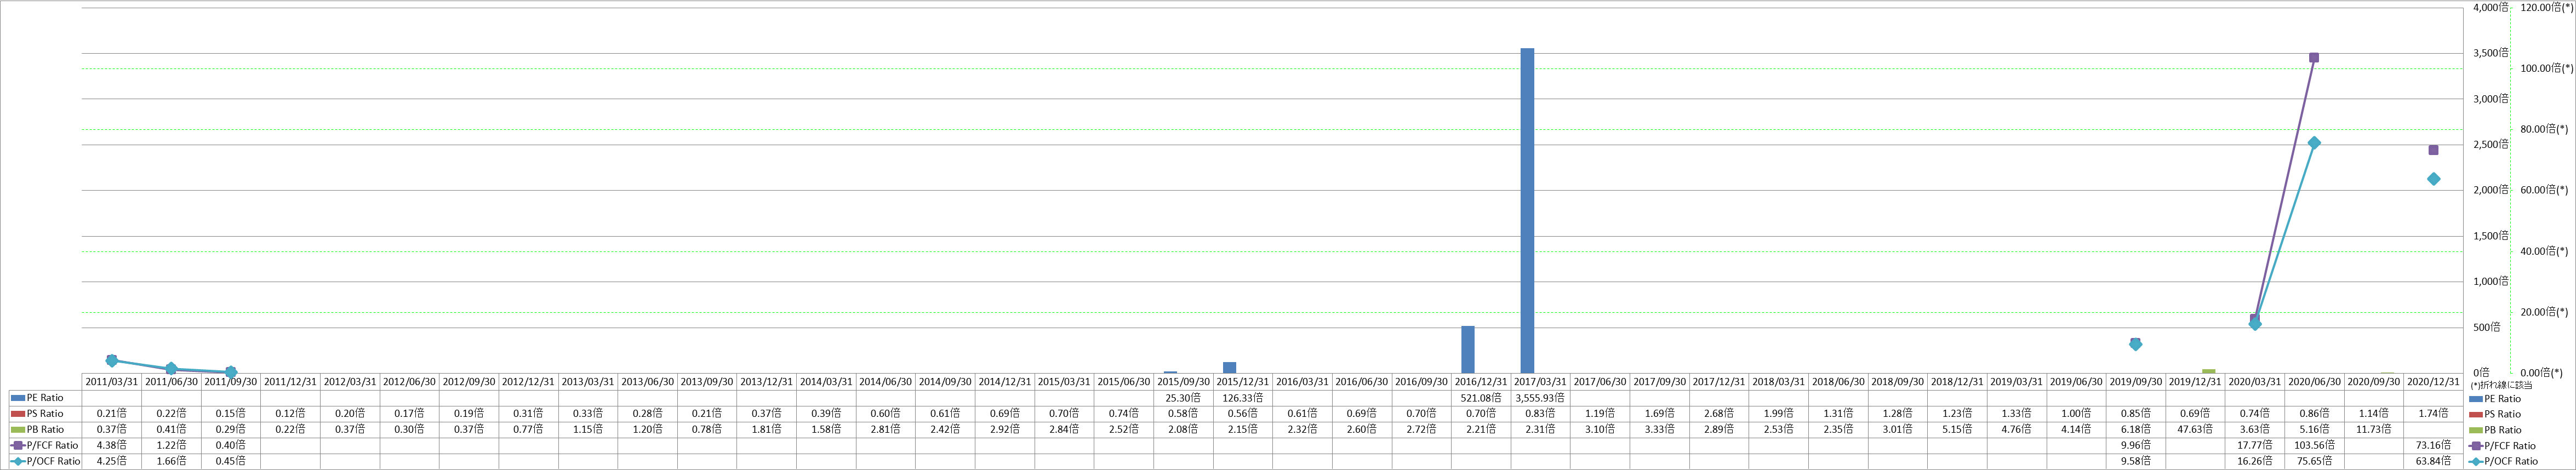Image resolution: width=2576 pixels, height=470 pixels.
Task: Click the P/OCF Ratio label in right legend
Action: (x=2511, y=462)
